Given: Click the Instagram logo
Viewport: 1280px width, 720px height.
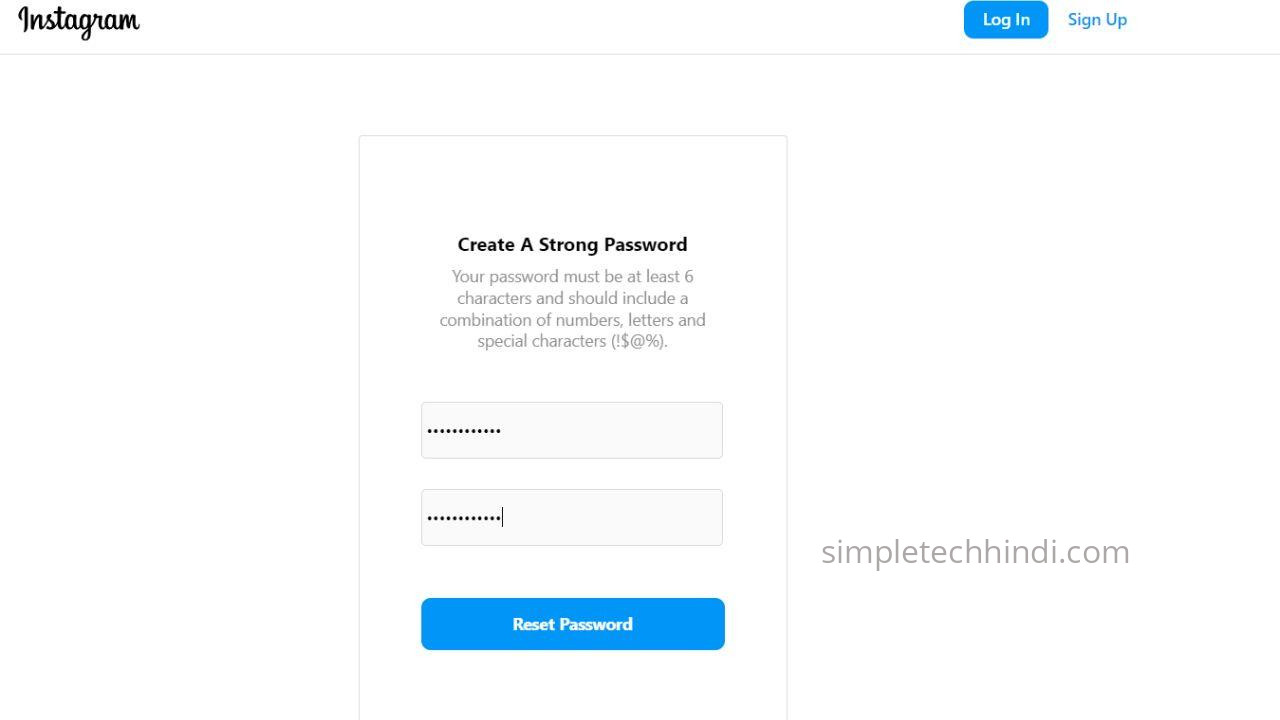Looking at the screenshot, I should [79, 20].
